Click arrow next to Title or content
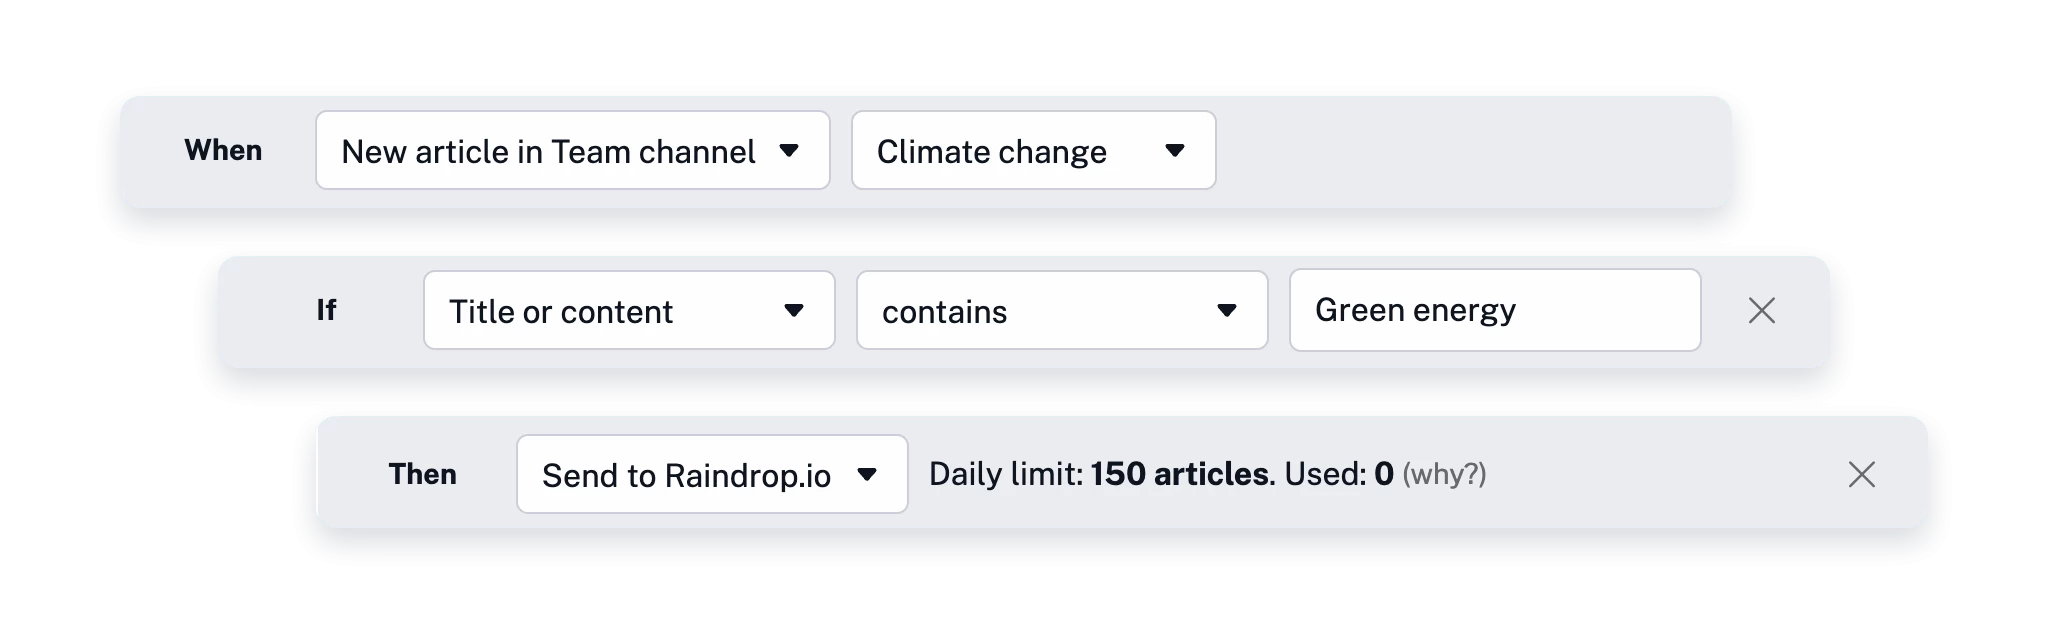2048x624 pixels. [794, 311]
